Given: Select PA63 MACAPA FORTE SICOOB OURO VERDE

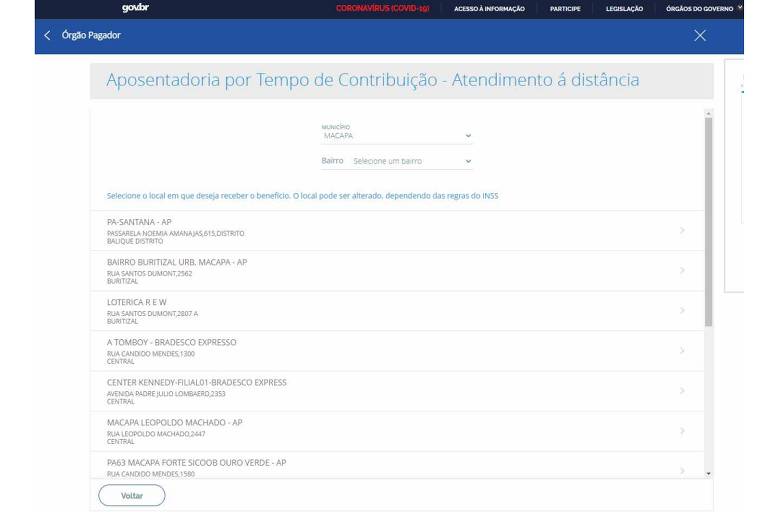Looking at the screenshot, I should [x=397, y=465].
